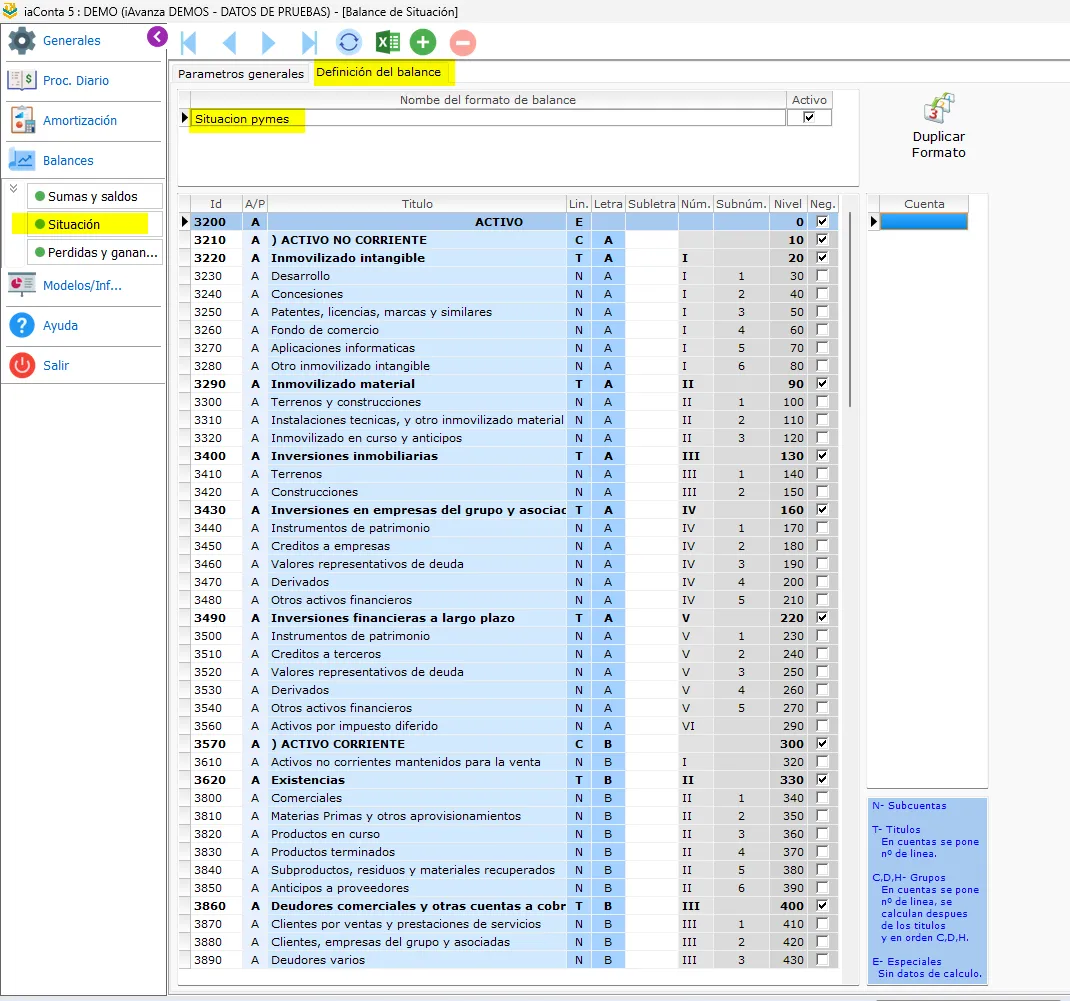Open the Ayuda menu
1070x1001 pixels.
coord(60,325)
